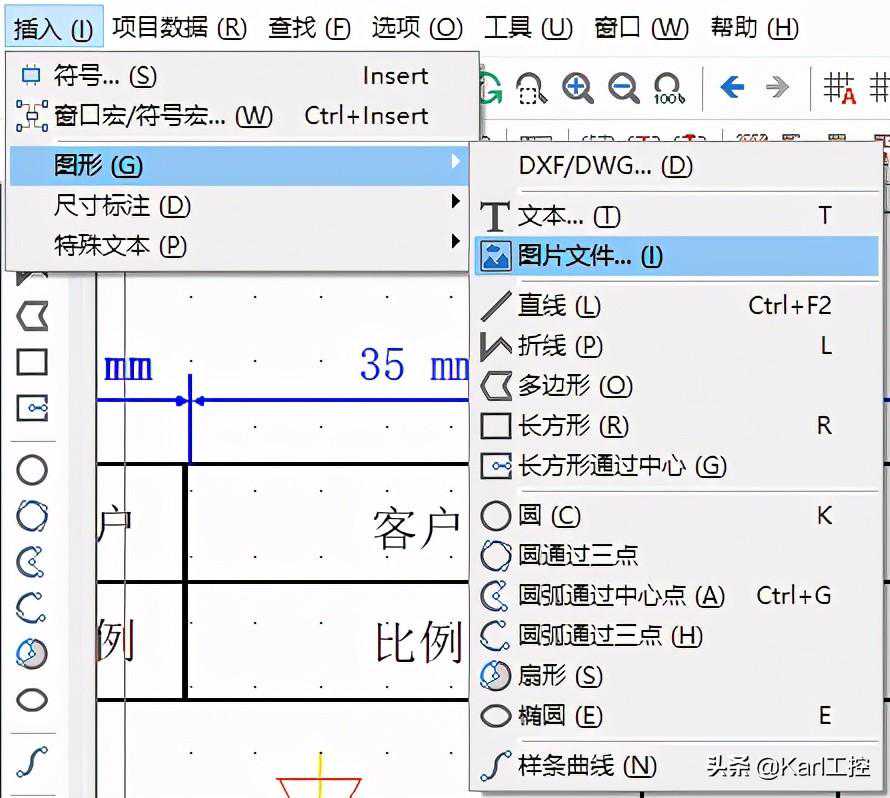Click the 客户 cell in drawing
Viewport: 890px width, 798px height.
tap(415, 527)
